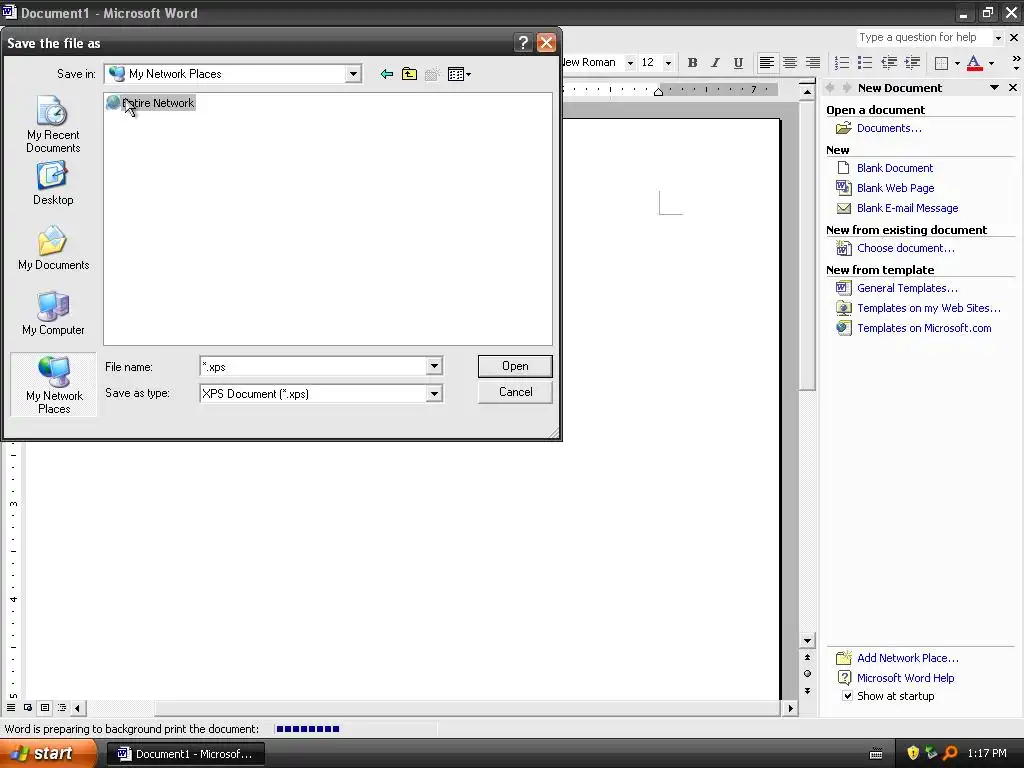Select My Documents in the Places bar
Image resolution: width=1024 pixels, height=768 pixels.
point(54,249)
